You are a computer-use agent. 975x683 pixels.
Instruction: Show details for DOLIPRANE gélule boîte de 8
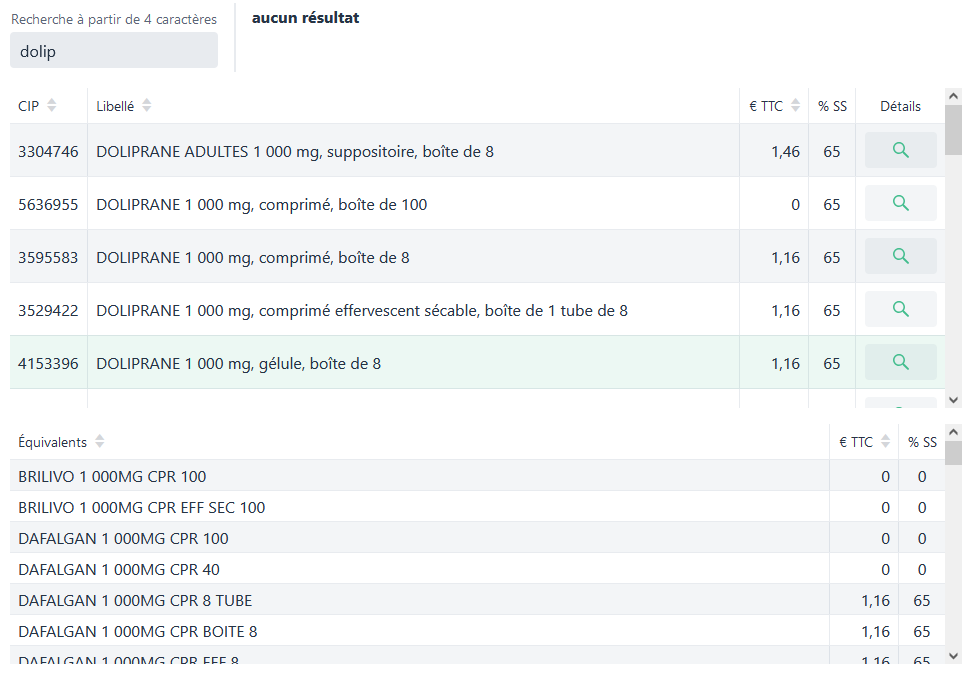[900, 362]
